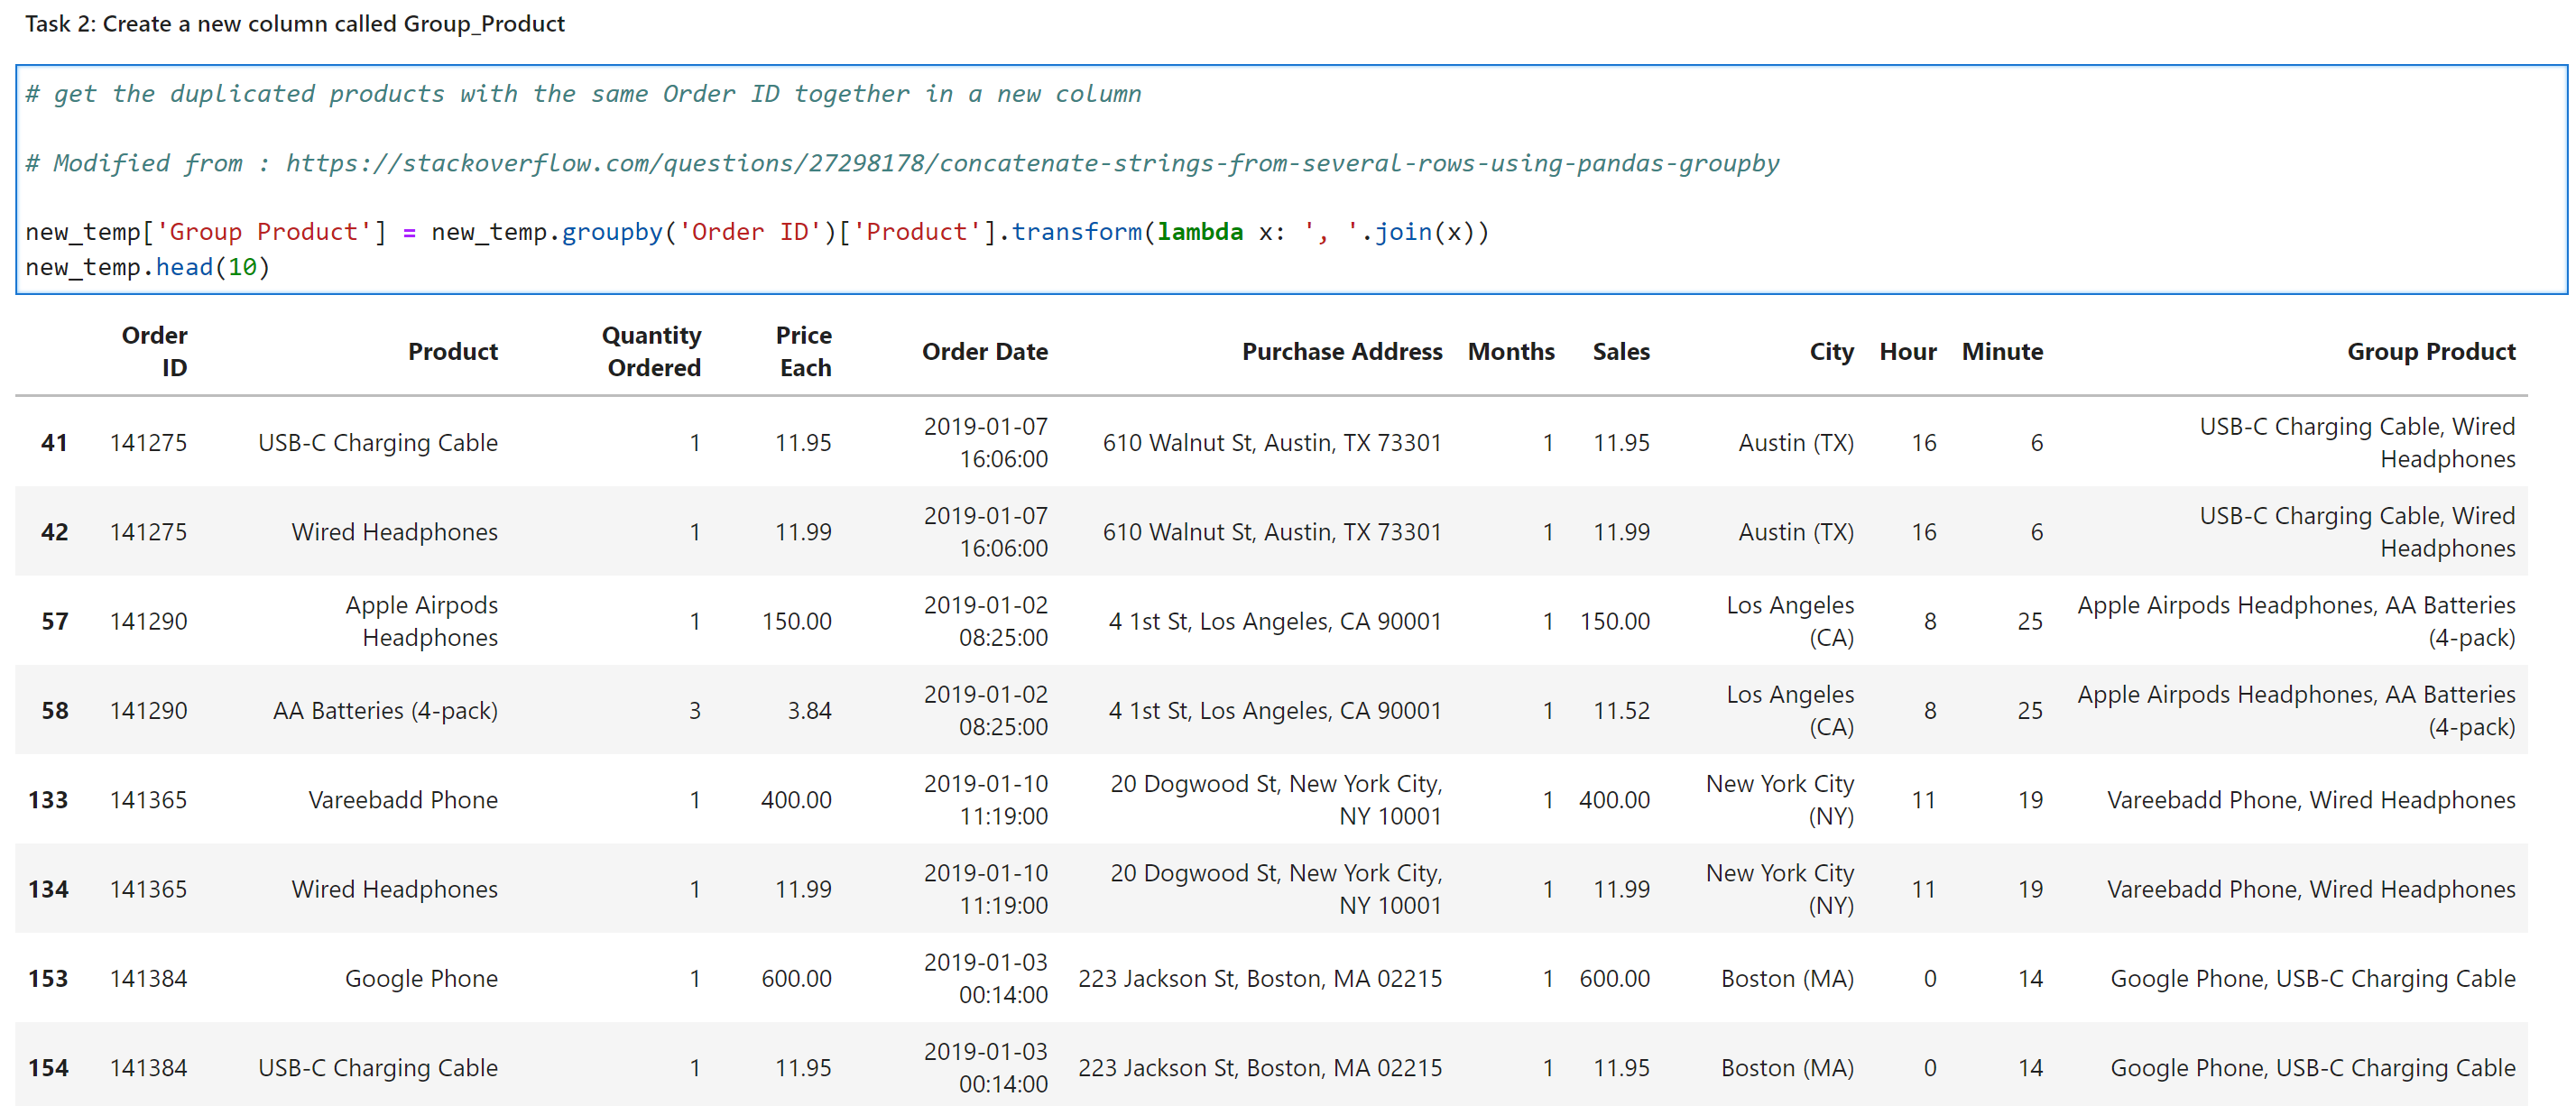Viewport: 2576px width, 1106px height.
Task: Click row index 154
Action: (x=48, y=1068)
